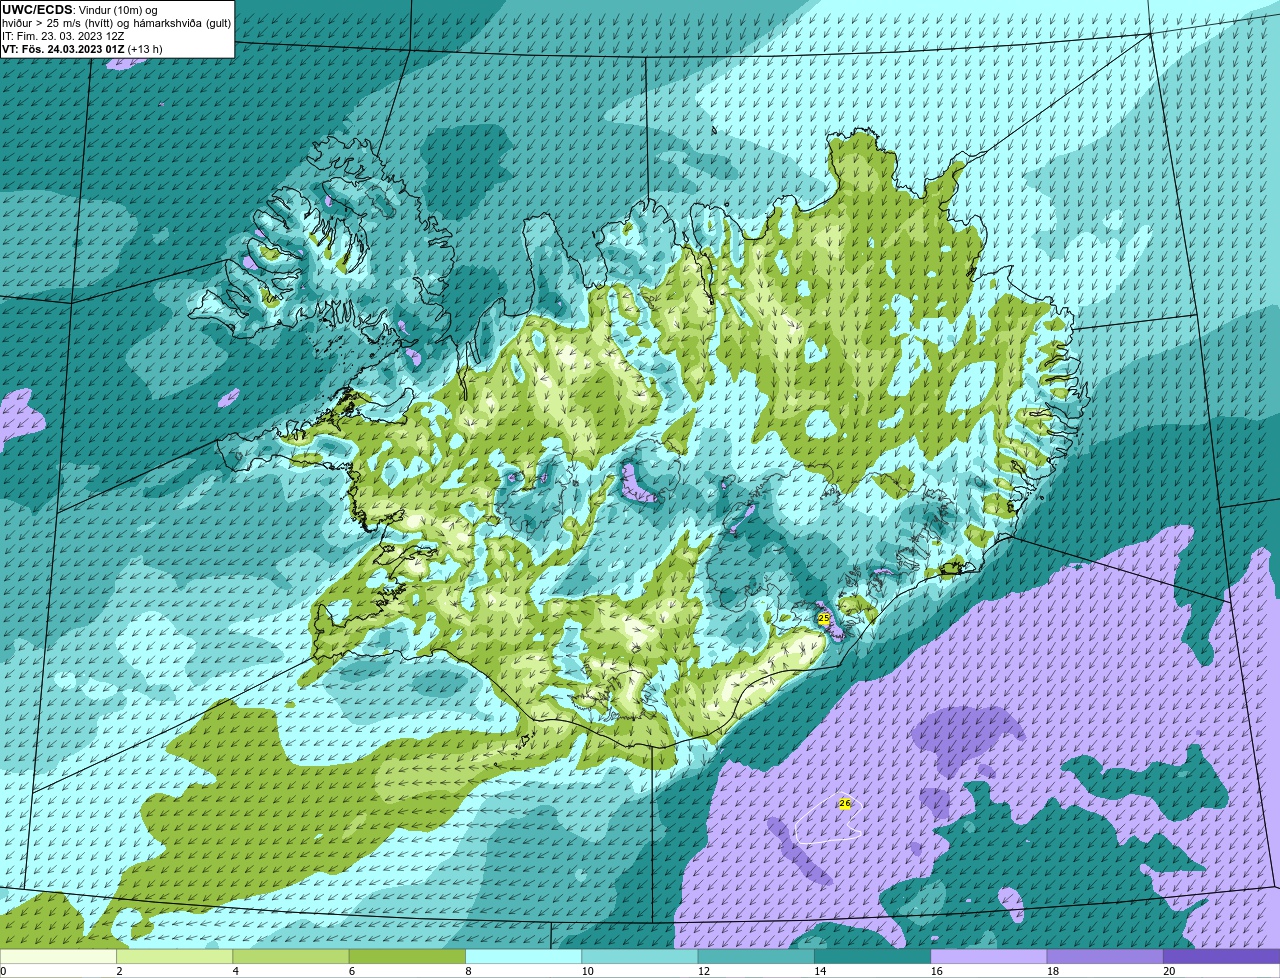
Task: Click legend scale number 2
Action: (119, 971)
